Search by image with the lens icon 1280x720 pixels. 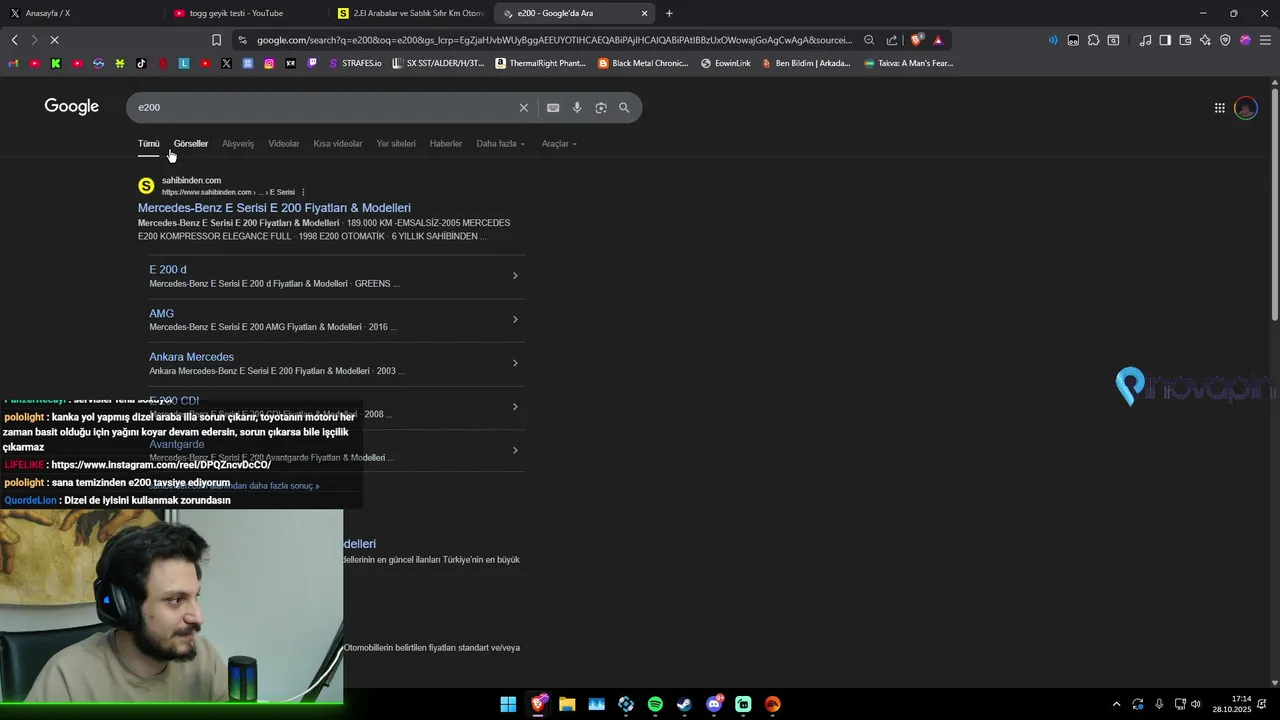[x=601, y=108]
